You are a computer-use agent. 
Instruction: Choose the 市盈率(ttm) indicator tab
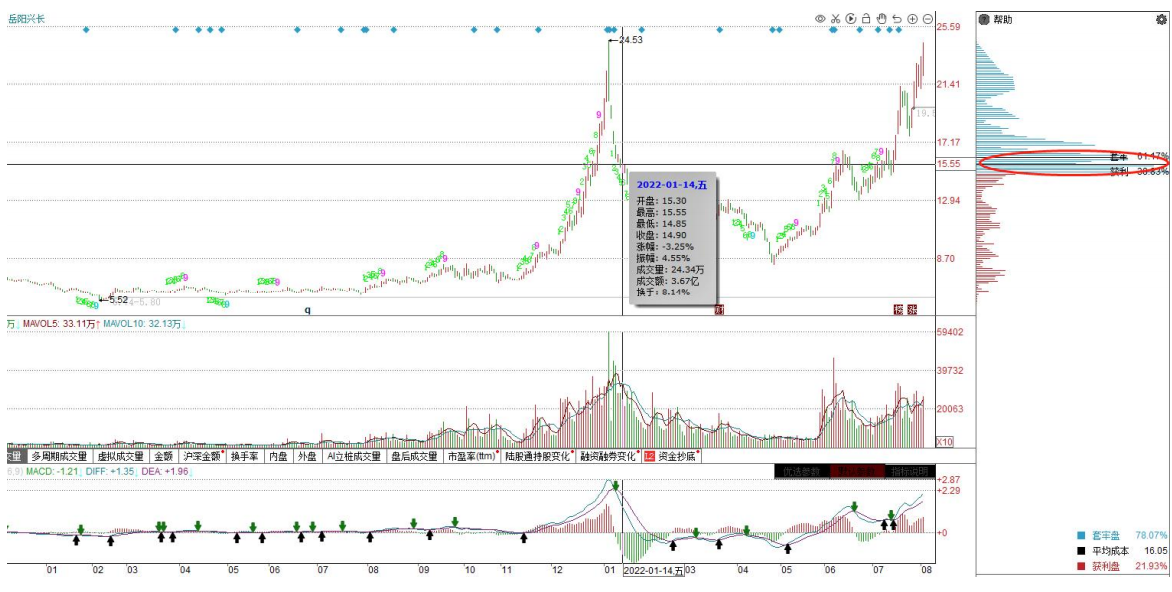pyautogui.click(x=472, y=457)
